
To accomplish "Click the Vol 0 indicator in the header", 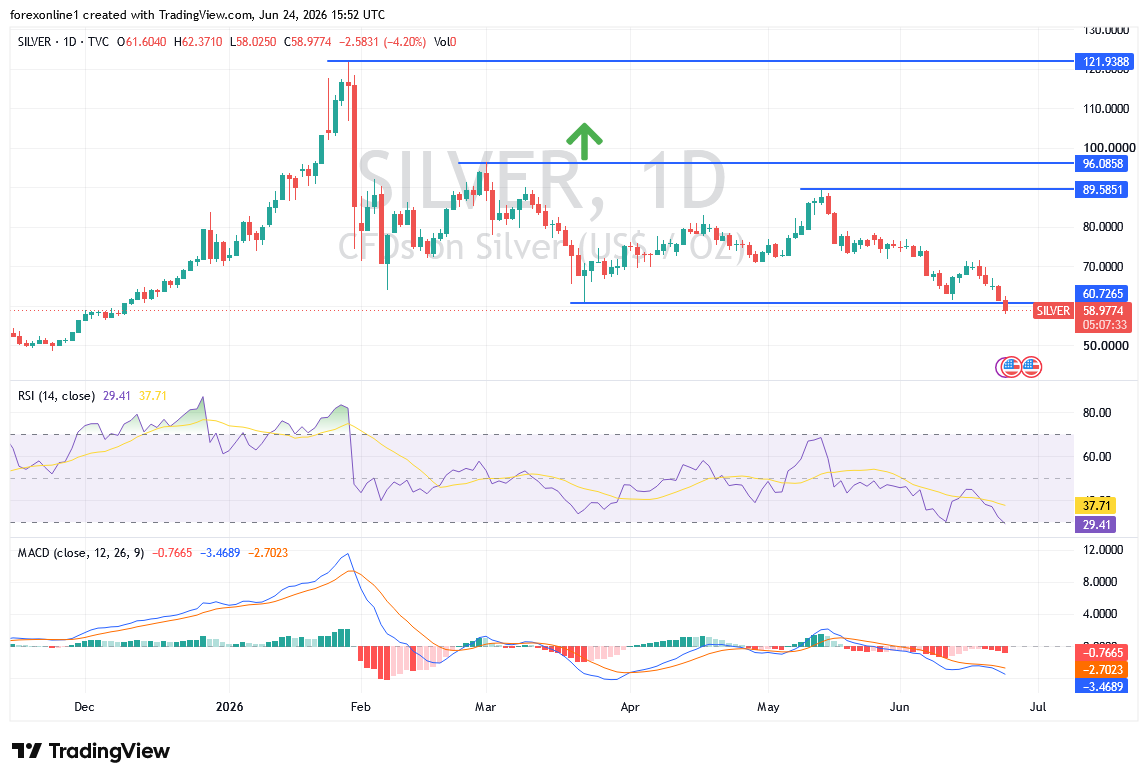I will [x=444, y=42].
